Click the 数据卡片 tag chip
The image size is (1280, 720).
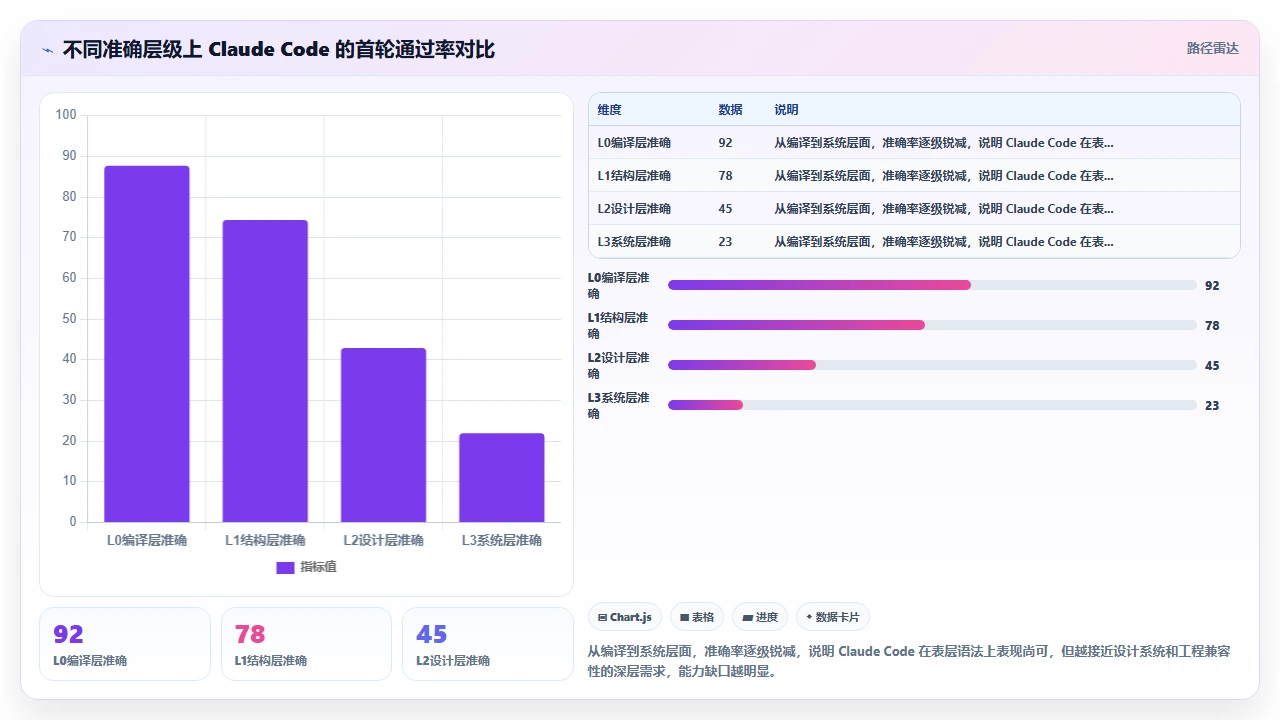[833, 617]
